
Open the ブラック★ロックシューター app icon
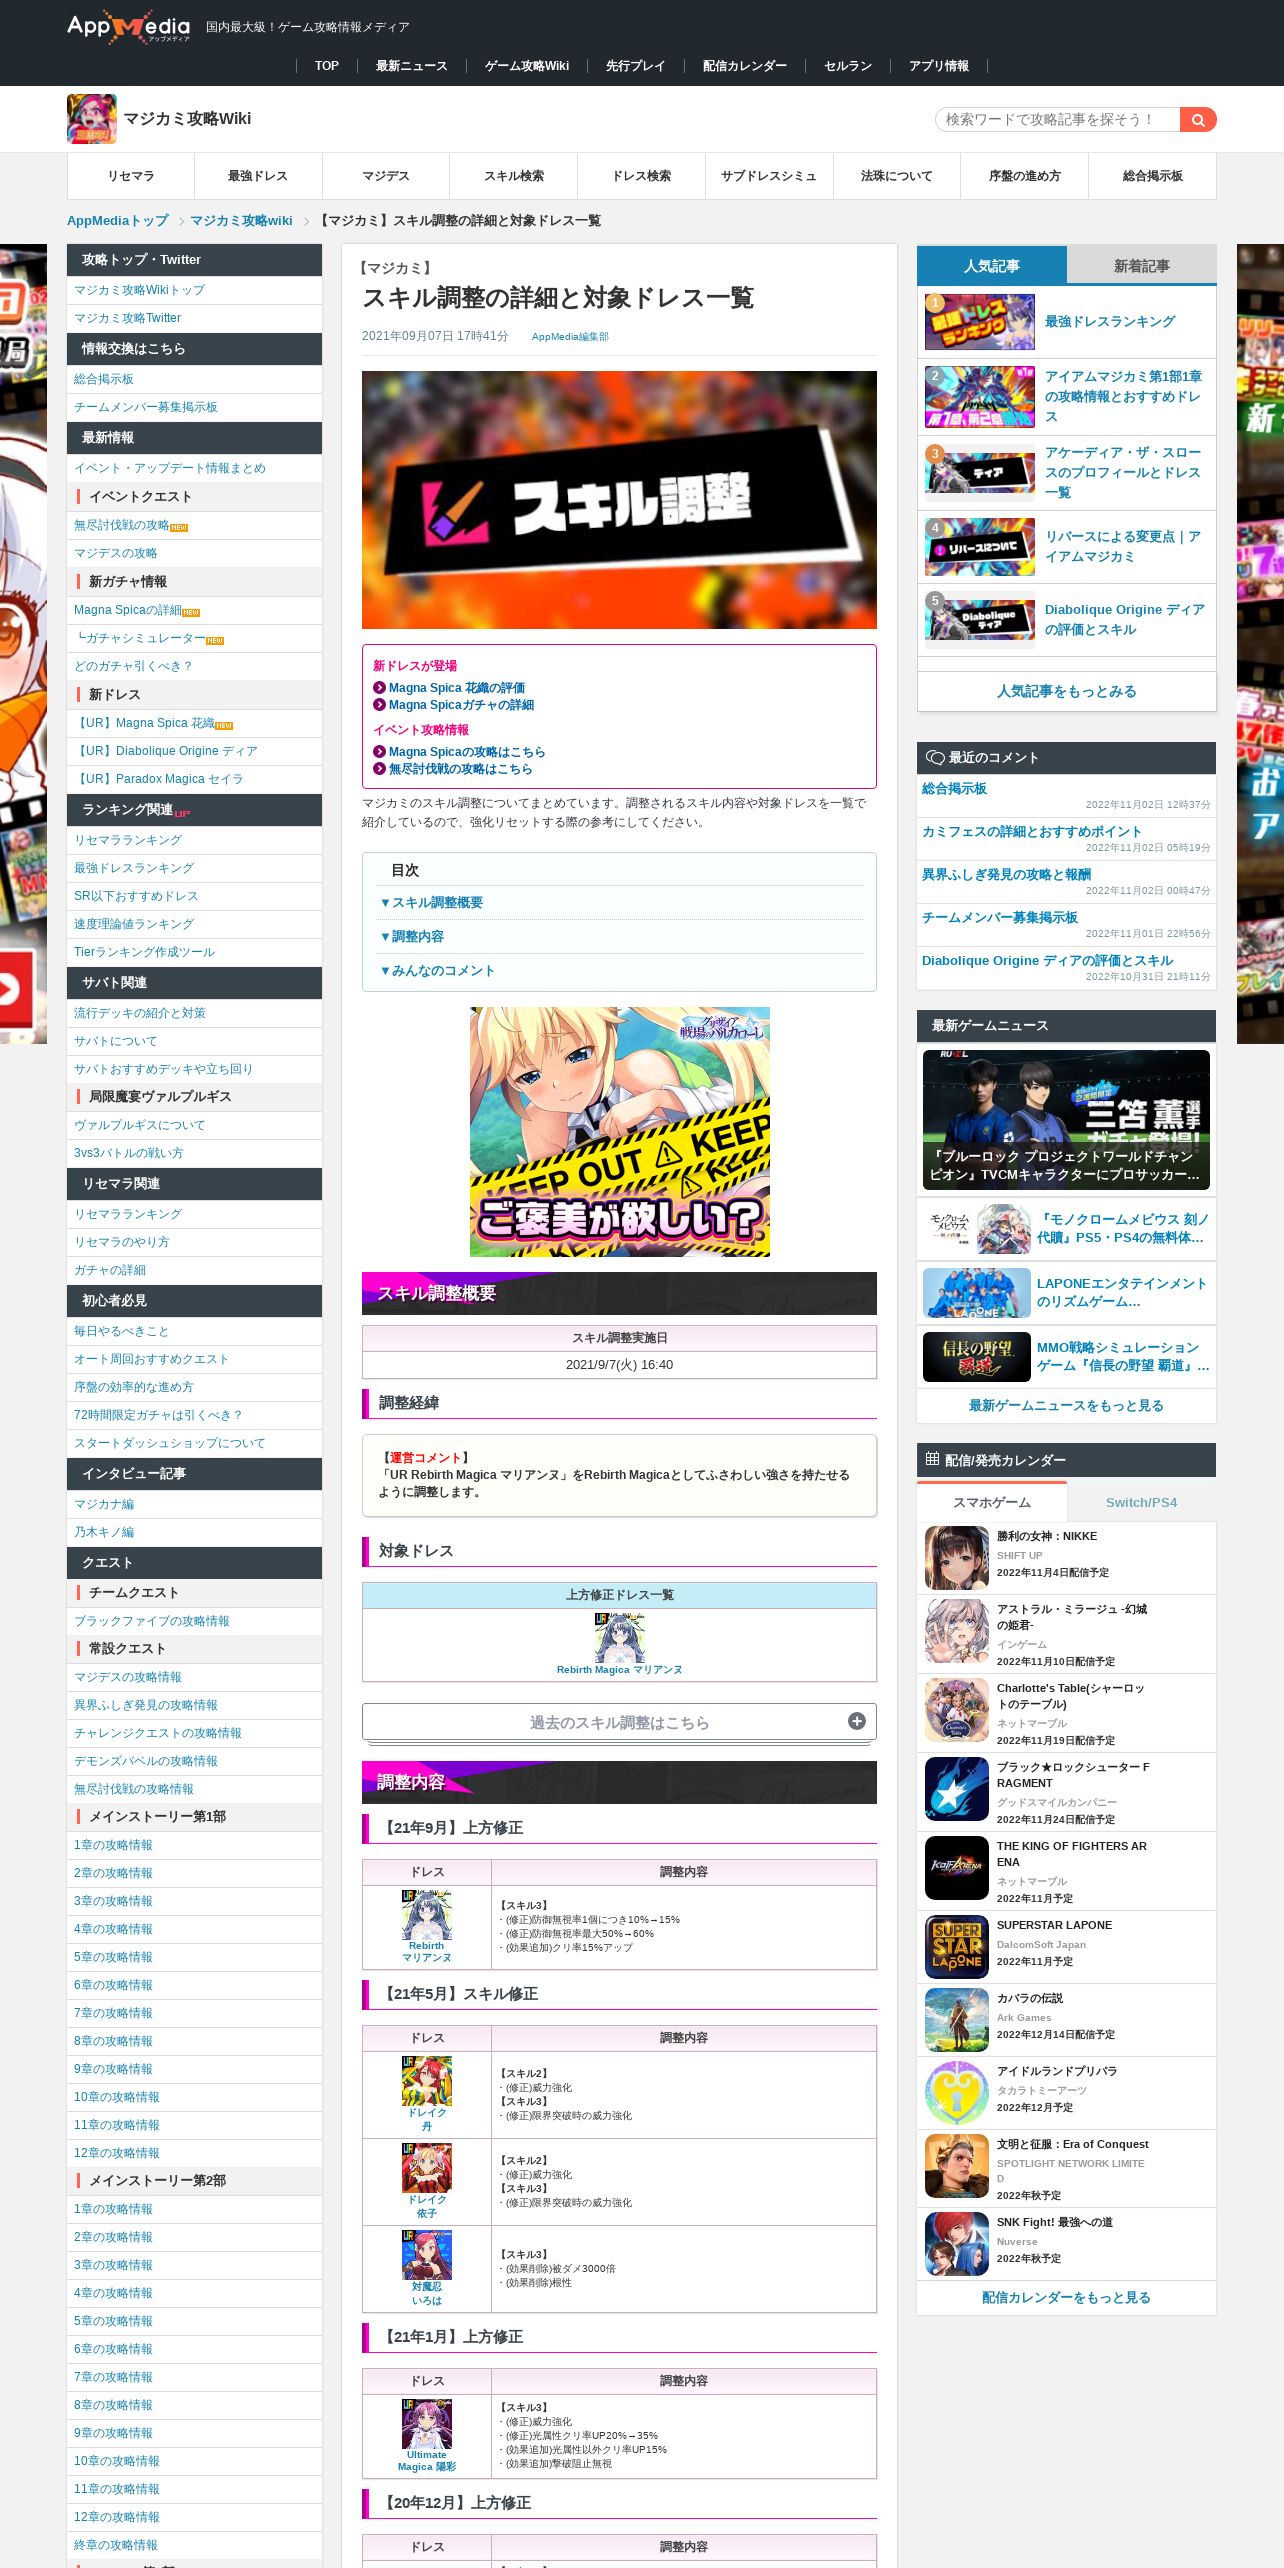957,1789
